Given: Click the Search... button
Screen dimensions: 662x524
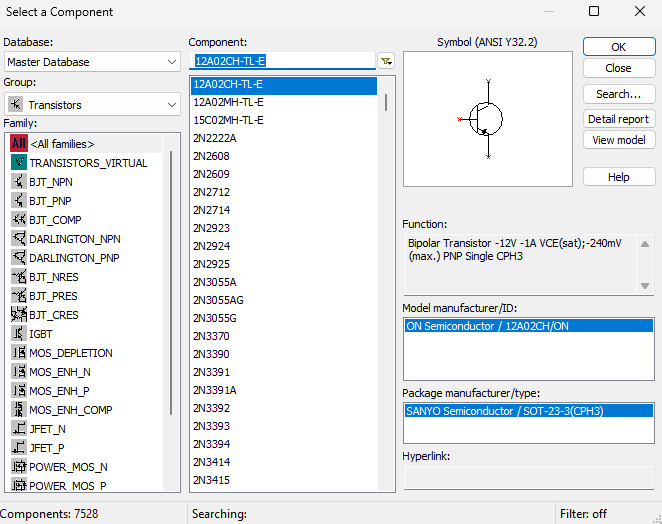Looking at the screenshot, I should click(x=618, y=94).
